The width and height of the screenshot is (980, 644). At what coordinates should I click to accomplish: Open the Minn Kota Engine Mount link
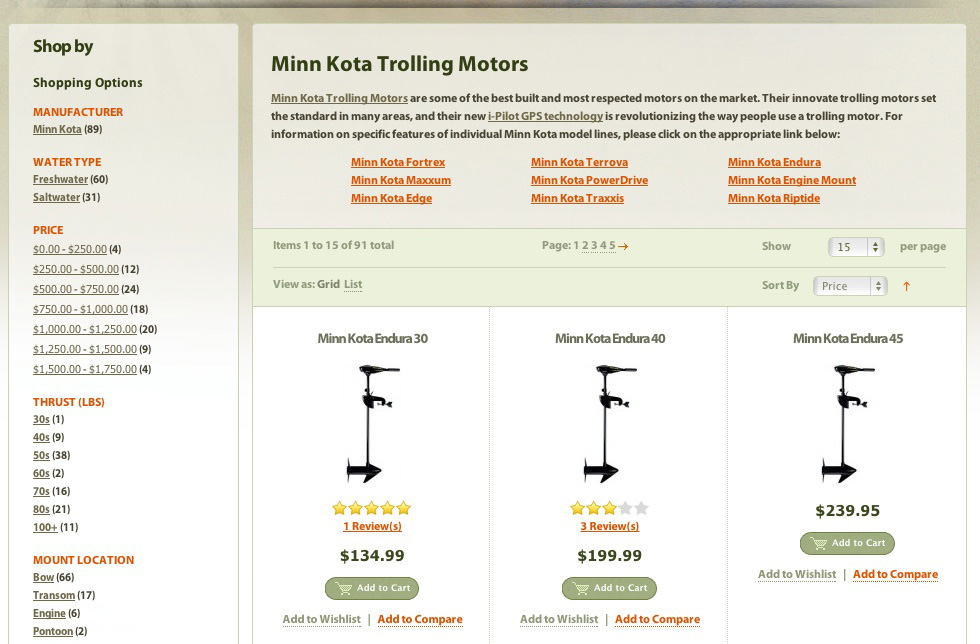(x=792, y=180)
